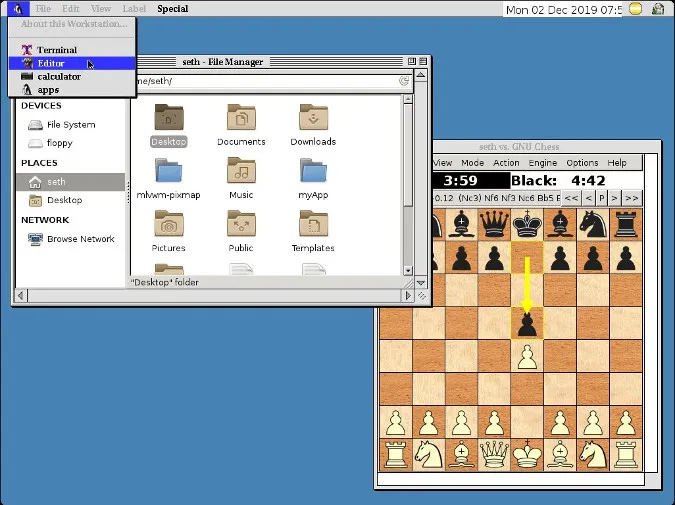
Task: Open the Engine menu in GNU Chess
Action: (x=543, y=163)
